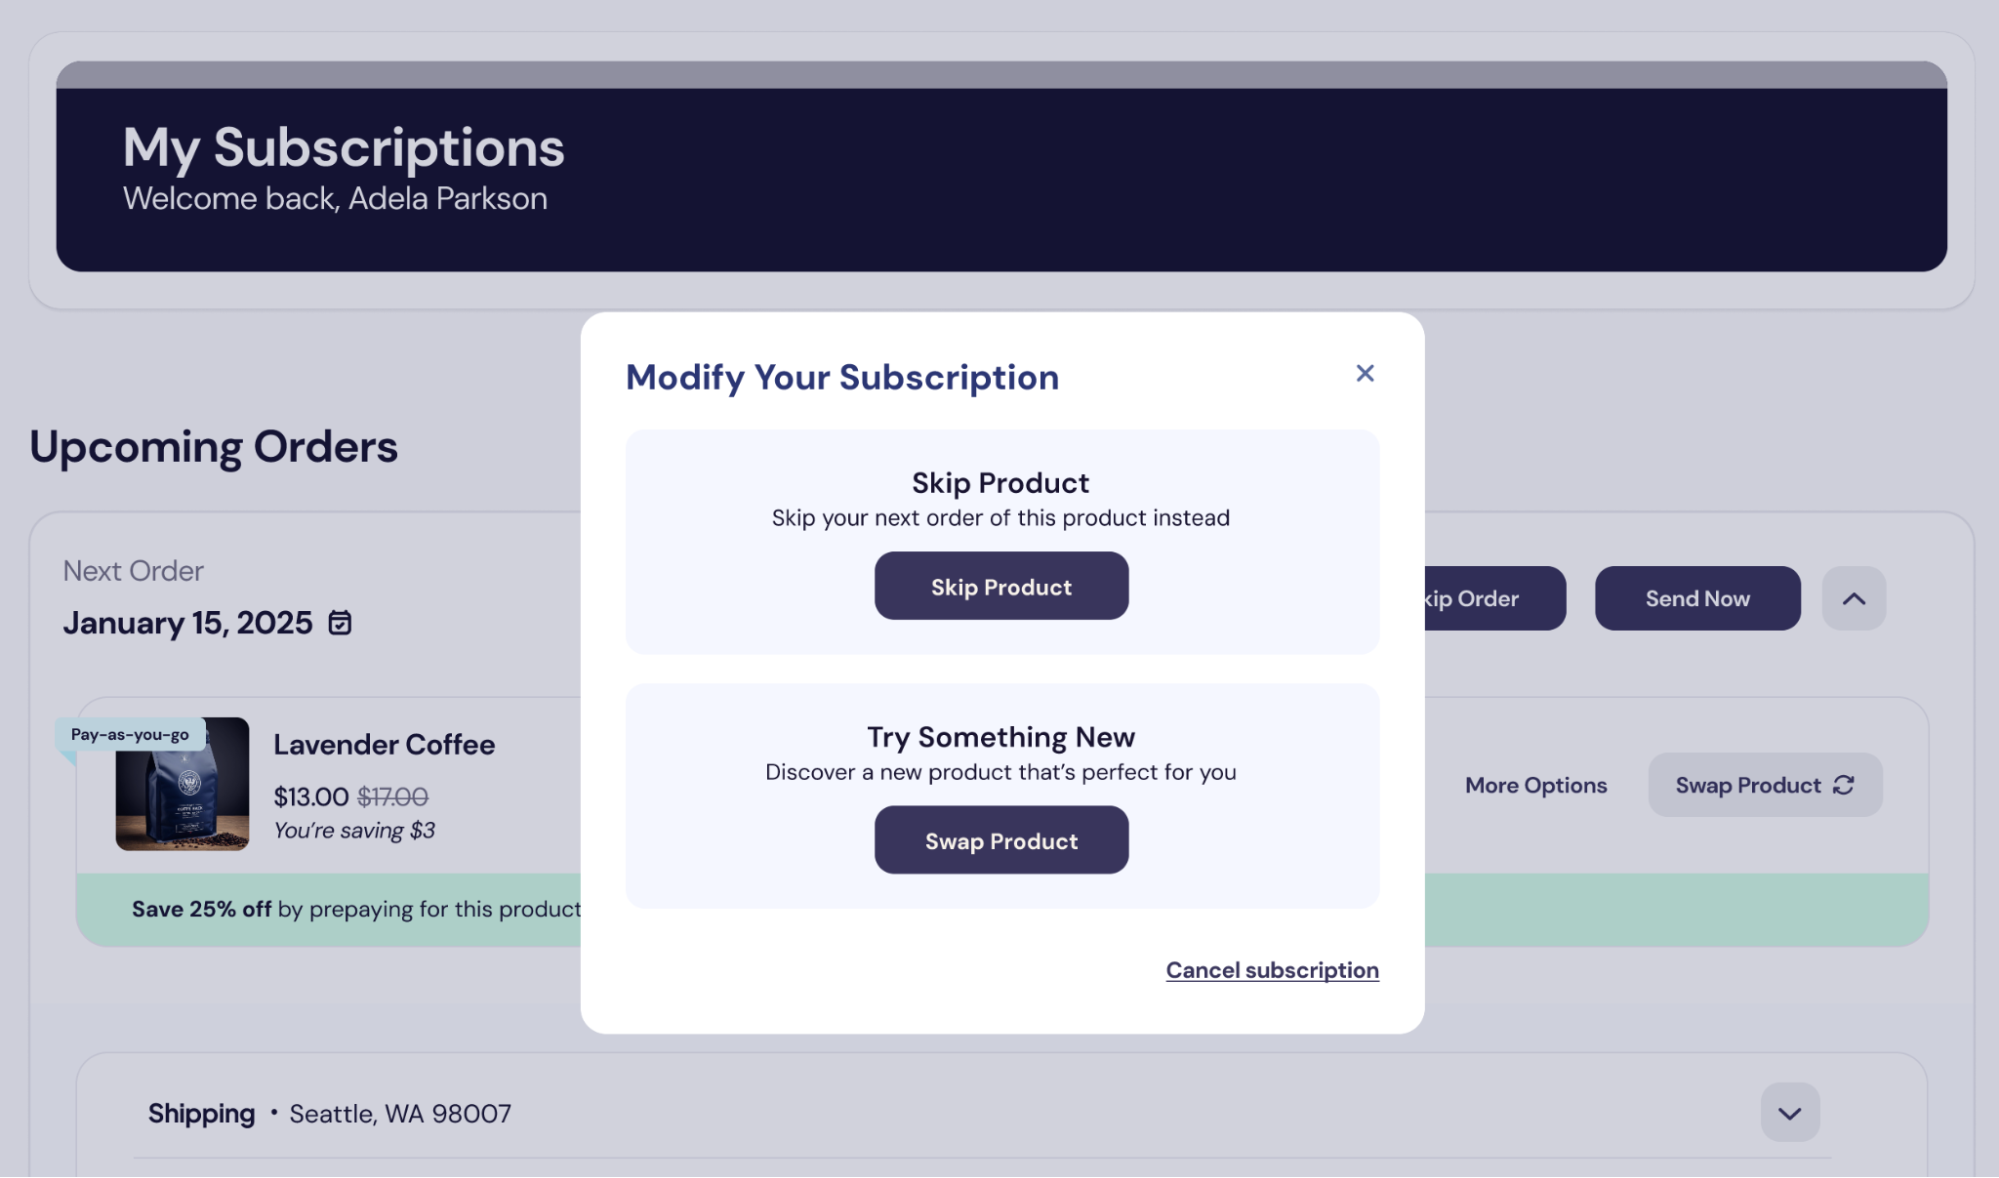The image size is (1999, 1178).
Task: Close the Modify Your Subscription dialog
Action: coord(1364,374)
